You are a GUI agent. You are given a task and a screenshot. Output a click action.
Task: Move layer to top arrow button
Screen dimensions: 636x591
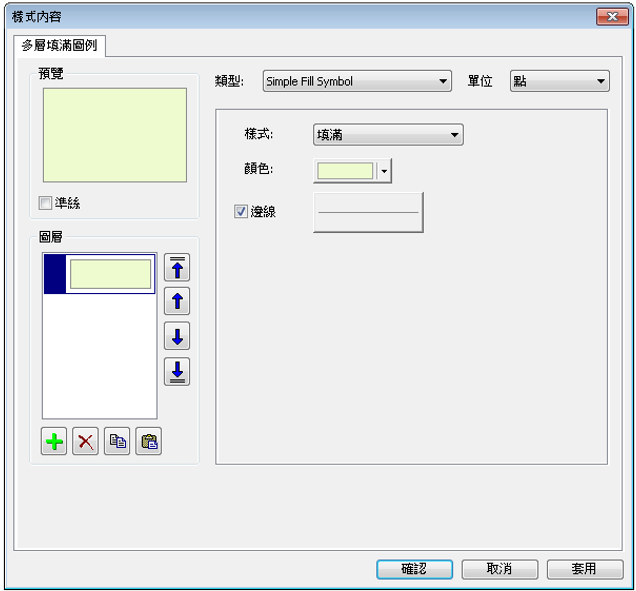click(x=177, y=267)
